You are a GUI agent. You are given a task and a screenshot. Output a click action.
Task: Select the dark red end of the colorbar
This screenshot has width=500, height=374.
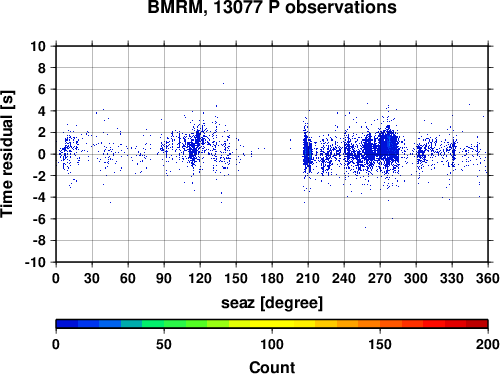(x=477, y=324)
